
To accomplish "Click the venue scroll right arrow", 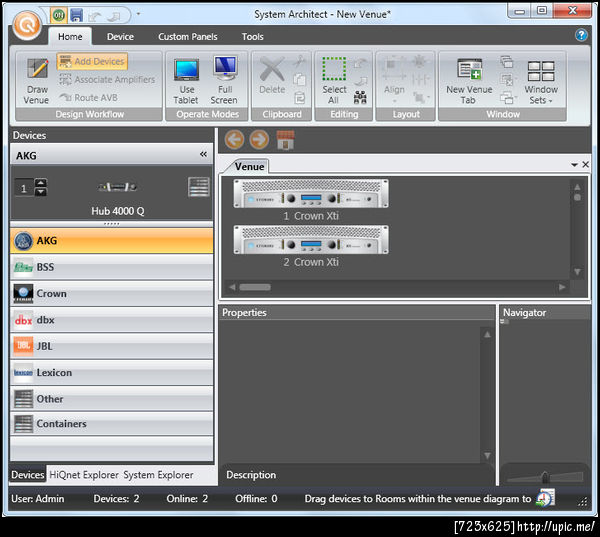I will pyautogui.click(x=562, y=287).
